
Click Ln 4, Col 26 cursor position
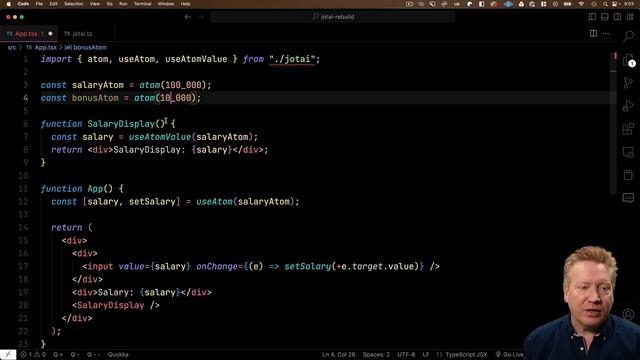pyautogui.click(x=338, y=354)
